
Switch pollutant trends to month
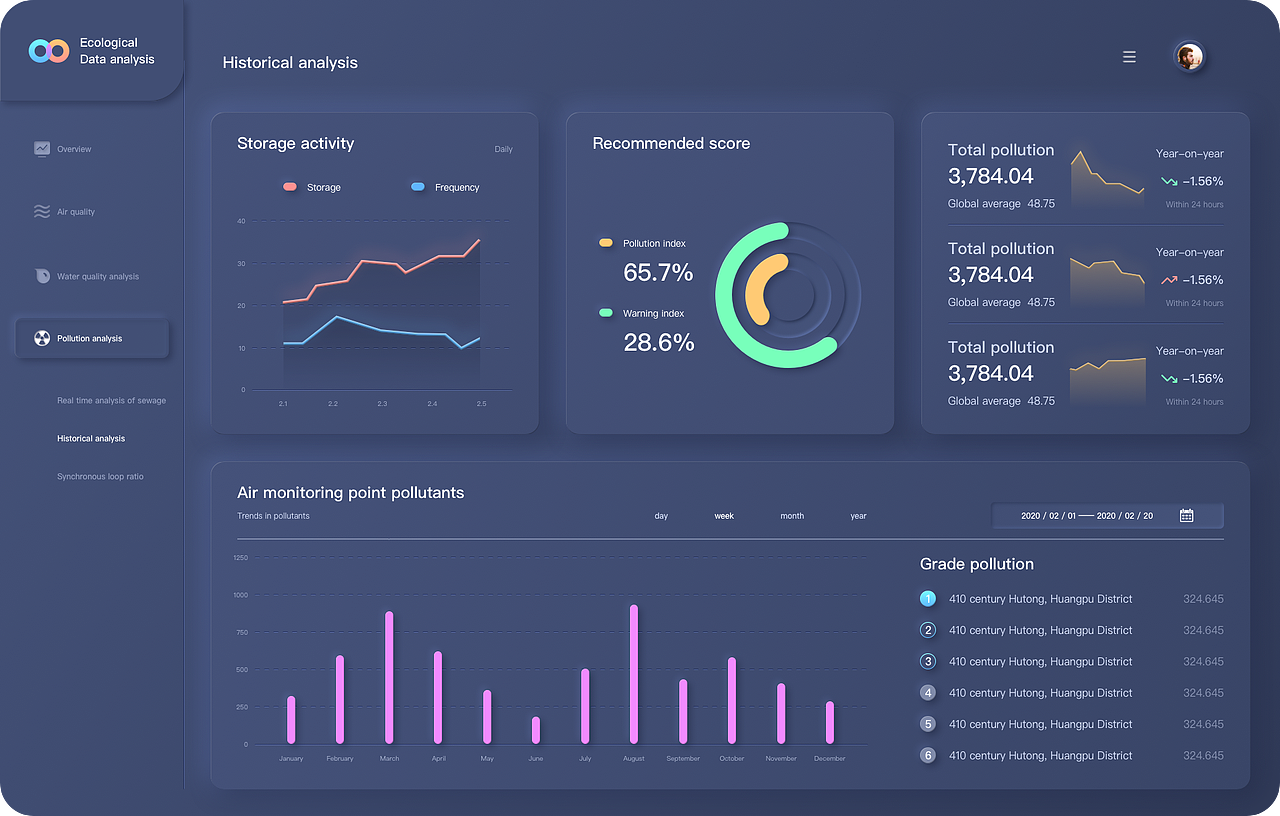pyautogui.click(x=792, y=516)
